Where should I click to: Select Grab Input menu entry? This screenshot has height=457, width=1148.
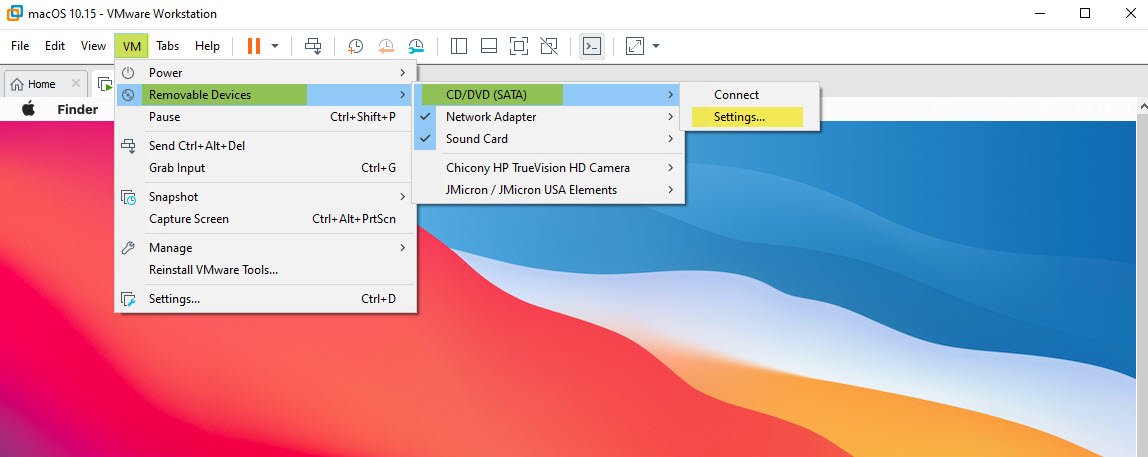(266, 168)
